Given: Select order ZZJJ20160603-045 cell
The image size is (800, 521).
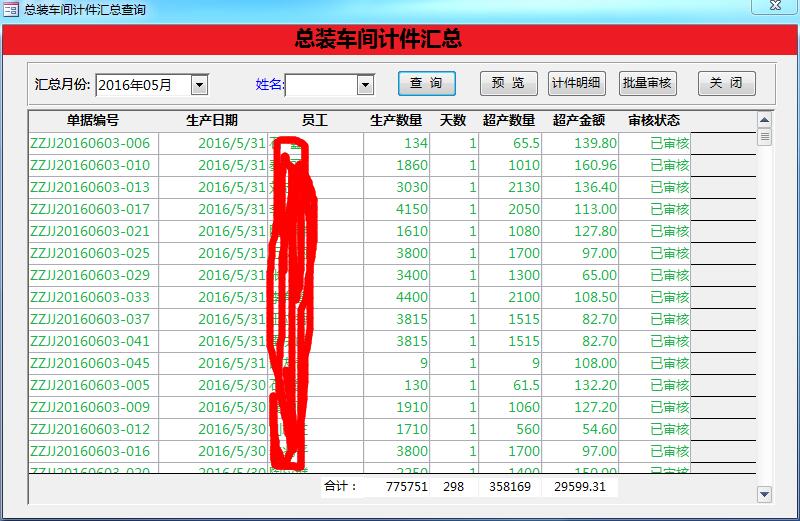Looking at the screenshot, I should (x=92, y=363).
